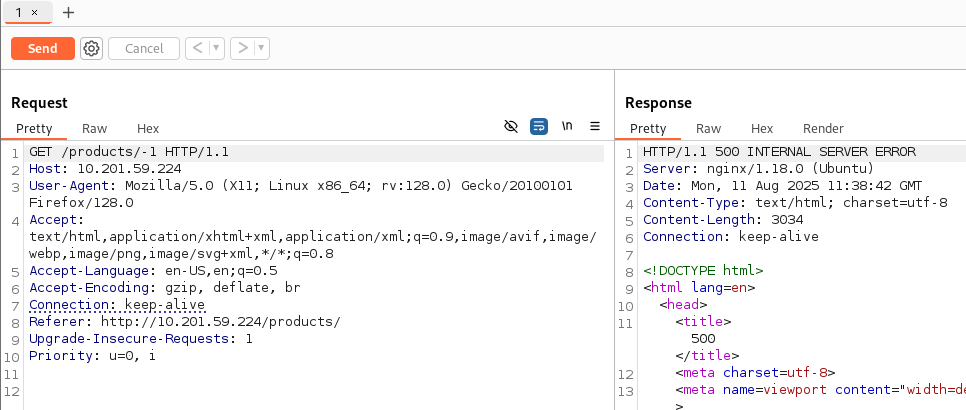Open Repeater send settings gear
This screenshot has width=966, height=410.
(92, 48)
